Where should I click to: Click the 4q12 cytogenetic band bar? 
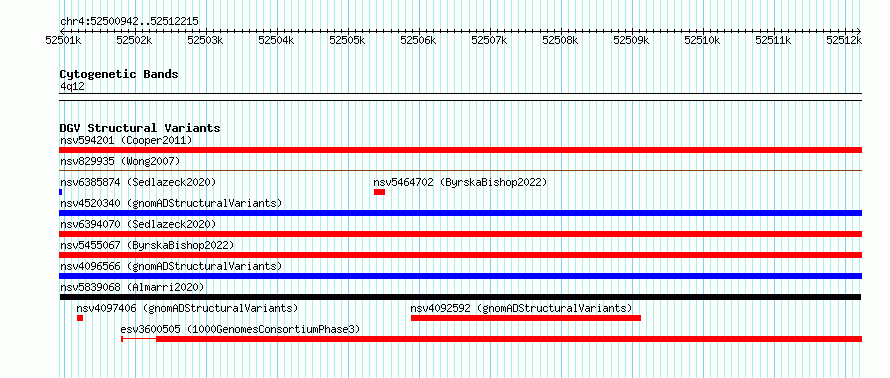(460, 97)
